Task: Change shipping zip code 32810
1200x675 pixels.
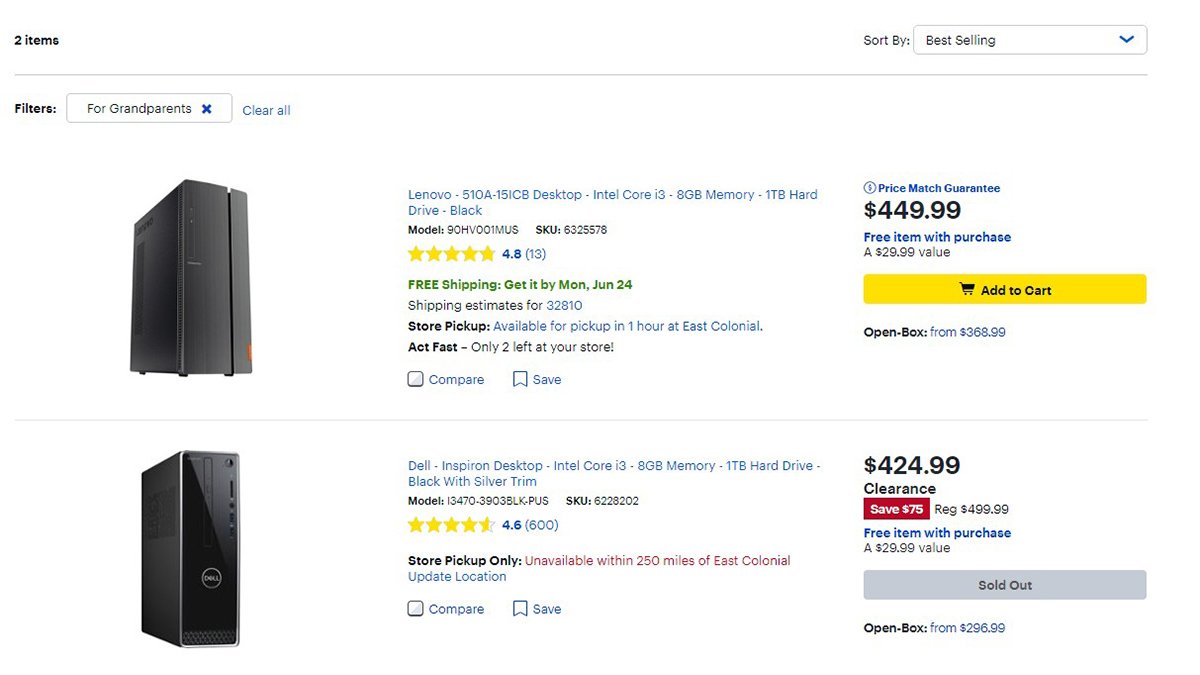Action: pos(564,305)
